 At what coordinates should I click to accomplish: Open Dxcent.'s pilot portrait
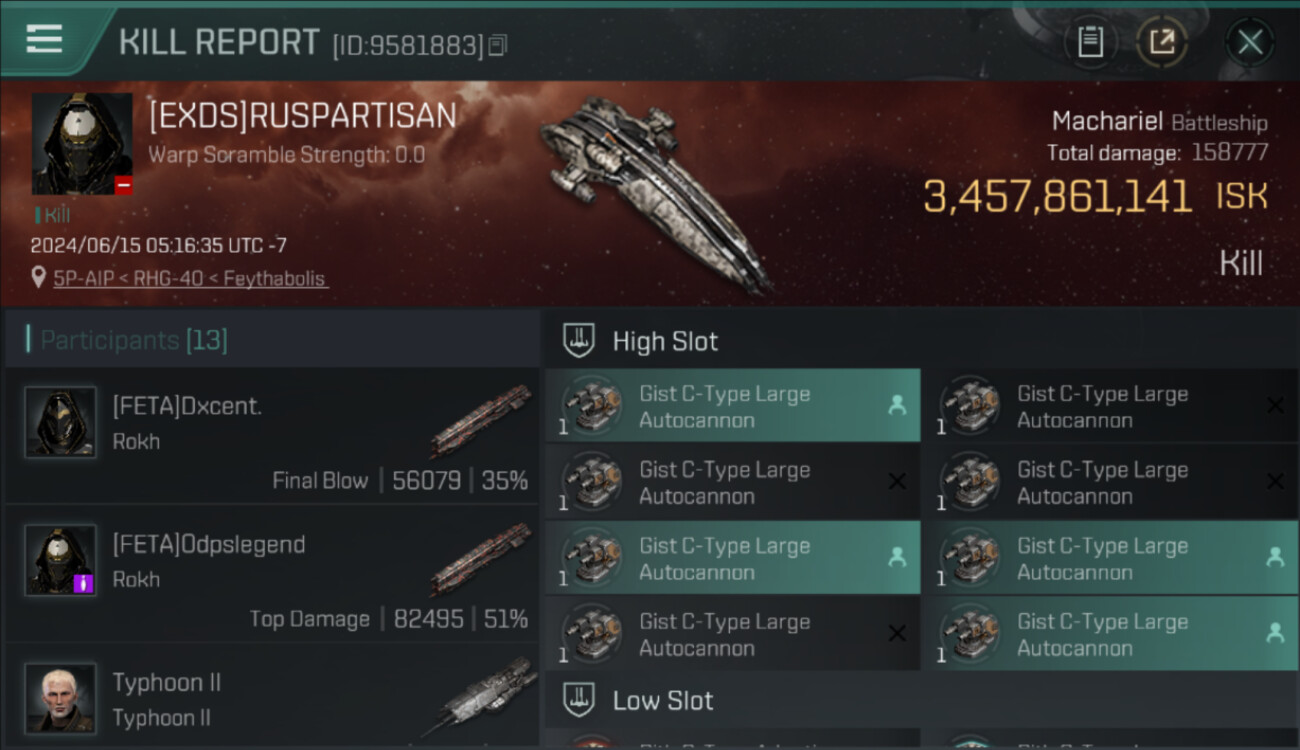pyautogui.click(x=61, y=422)
